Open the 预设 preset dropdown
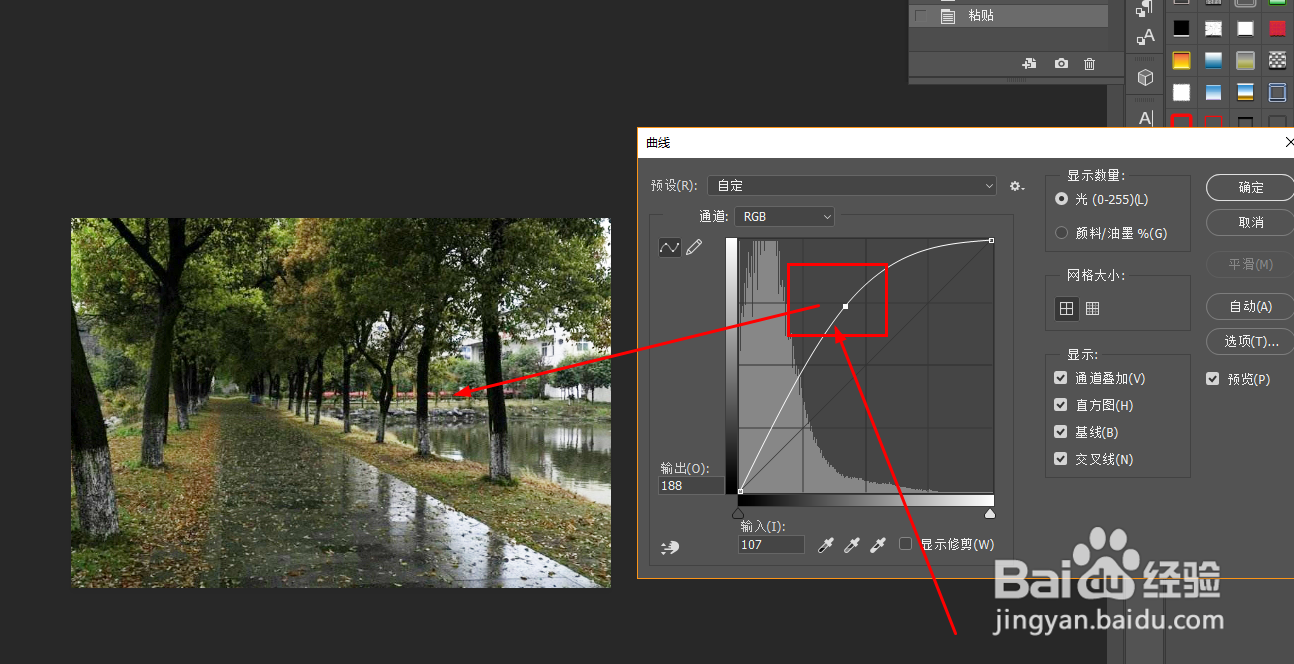 click(852, 186)
